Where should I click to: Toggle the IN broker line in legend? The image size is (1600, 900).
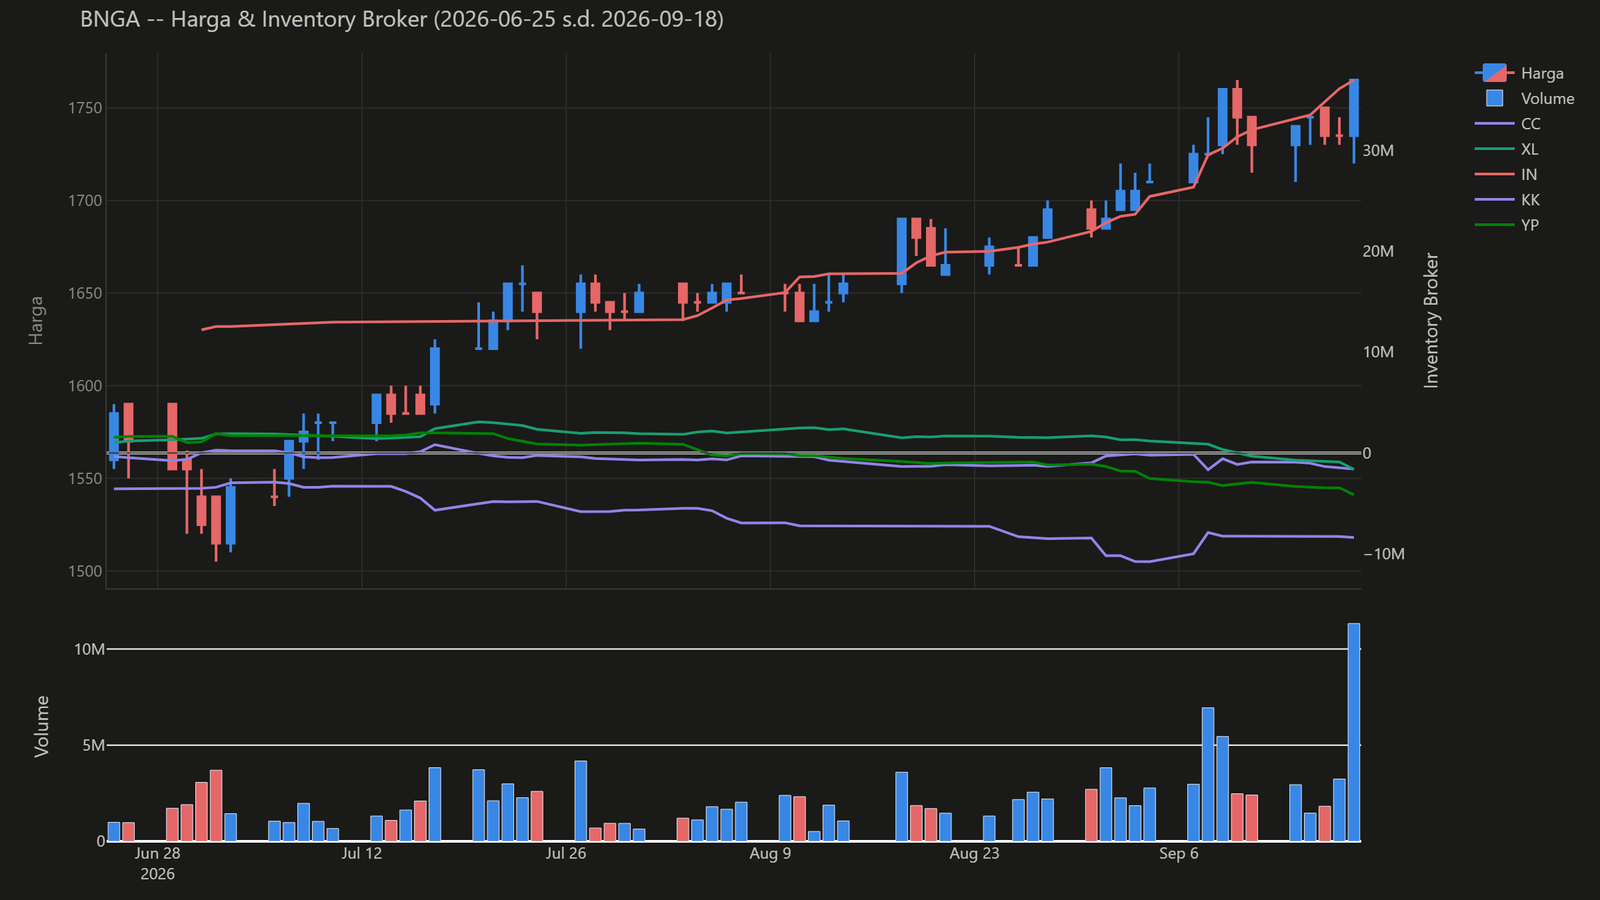[x=1507, y=174]
